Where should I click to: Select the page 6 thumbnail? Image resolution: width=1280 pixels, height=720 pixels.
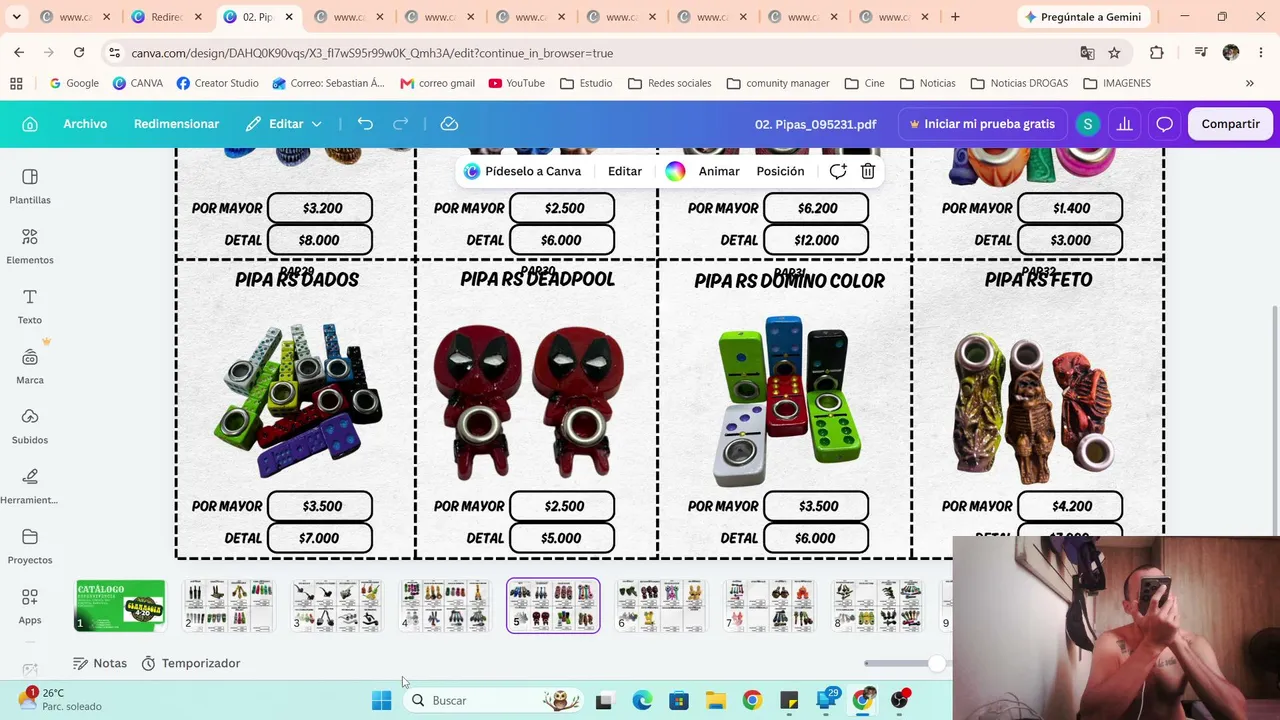[x=660, y=606]
